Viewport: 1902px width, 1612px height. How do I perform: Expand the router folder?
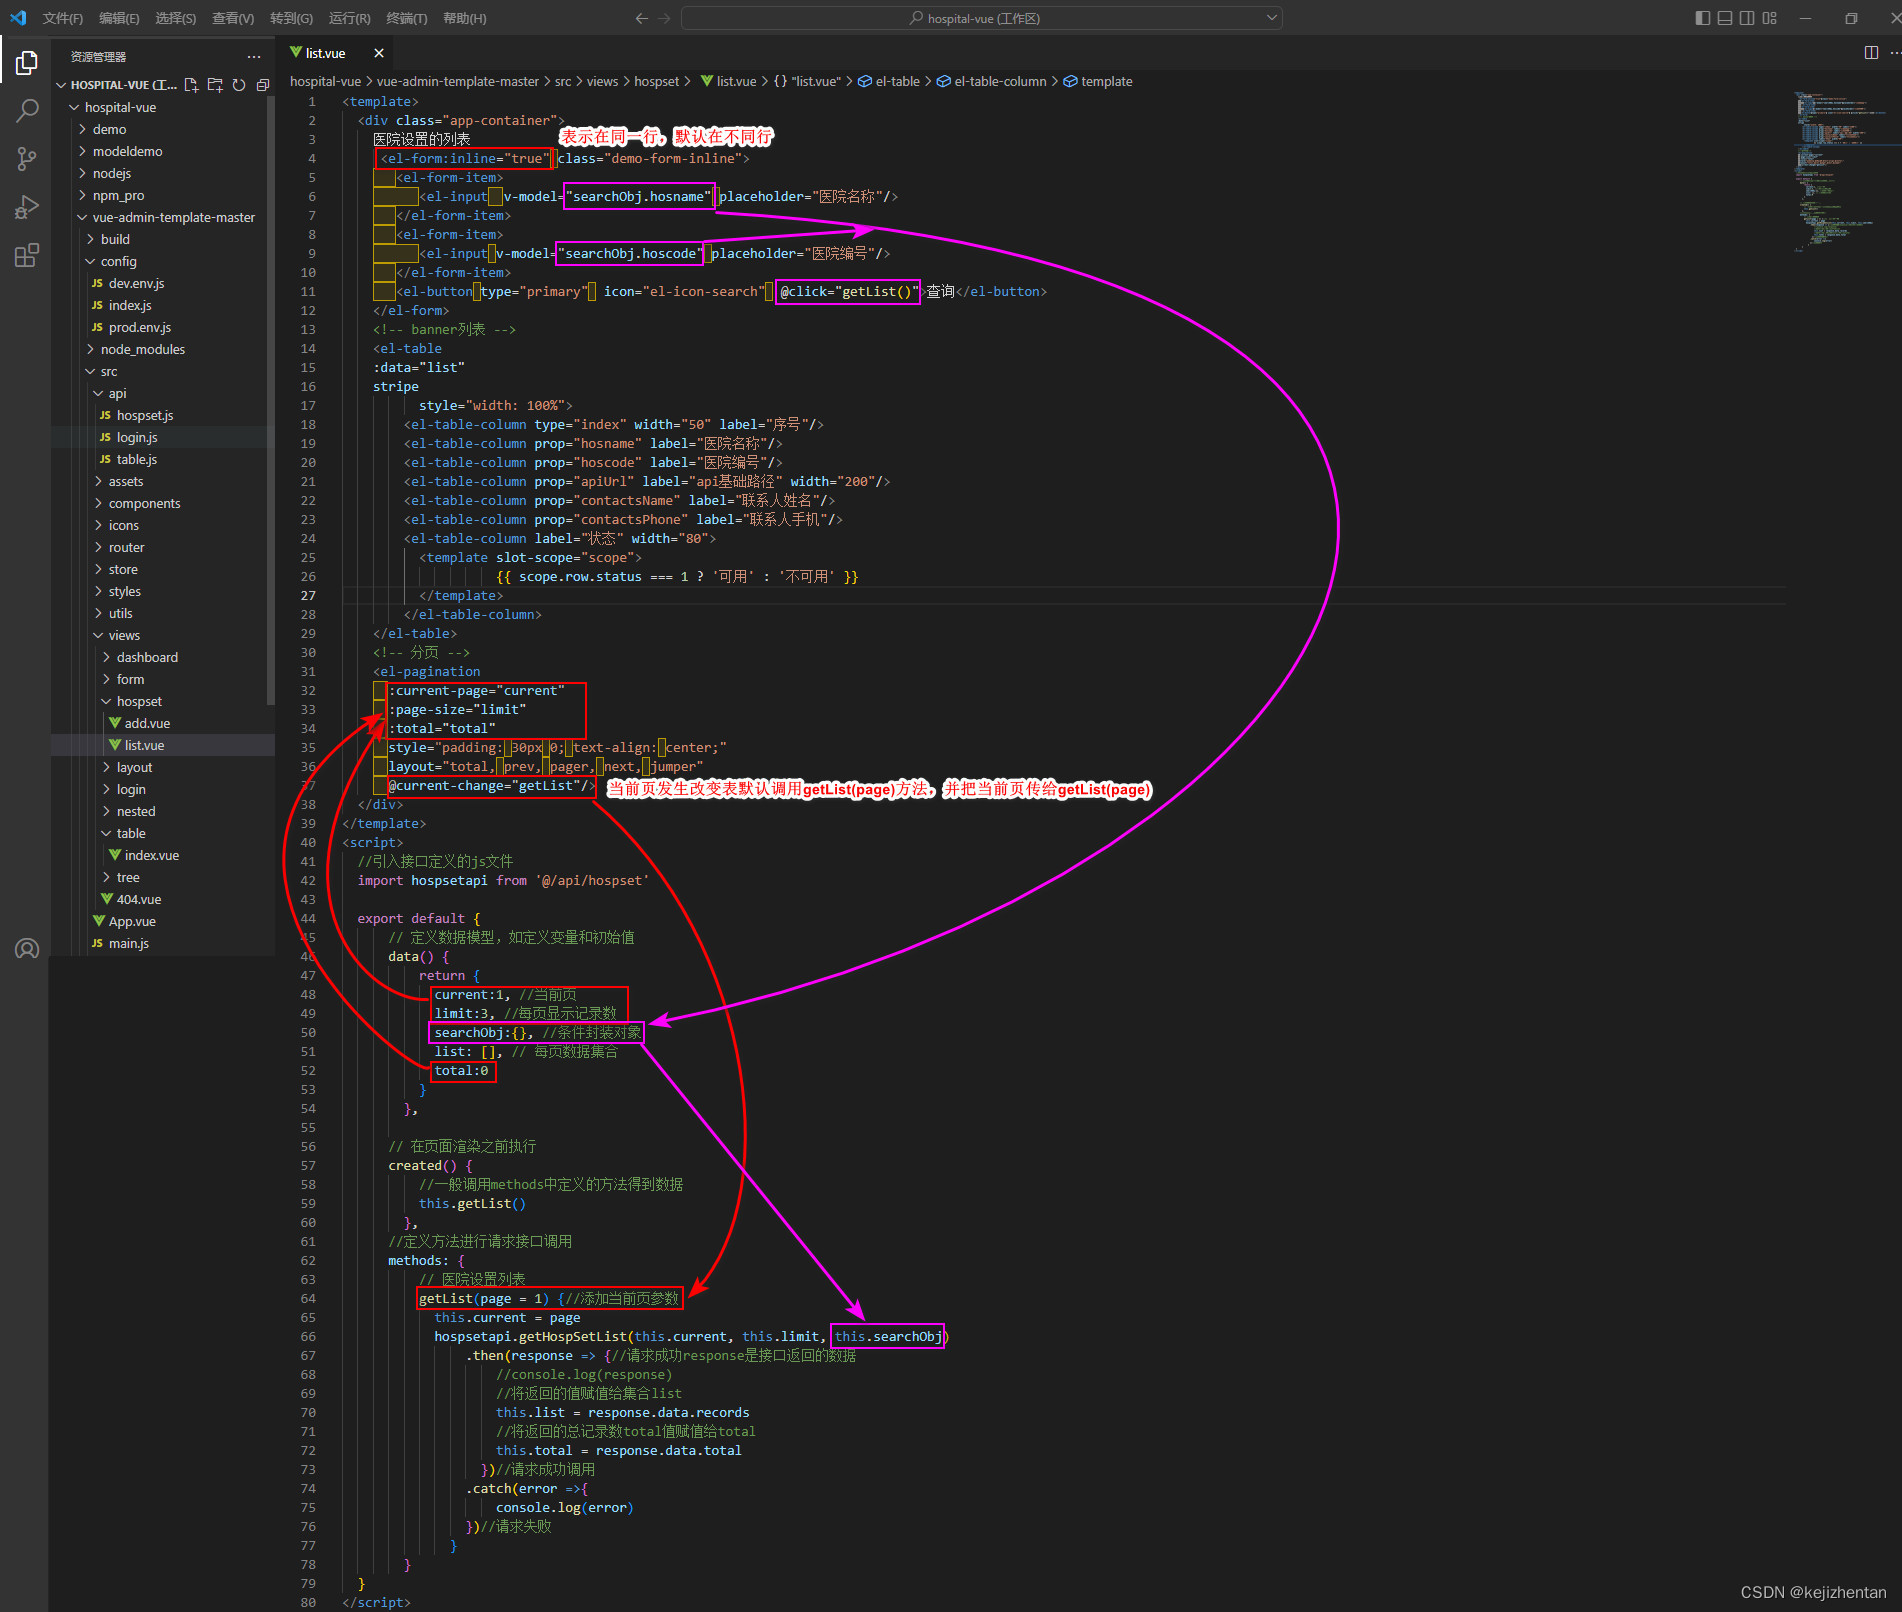coord(126,547)
